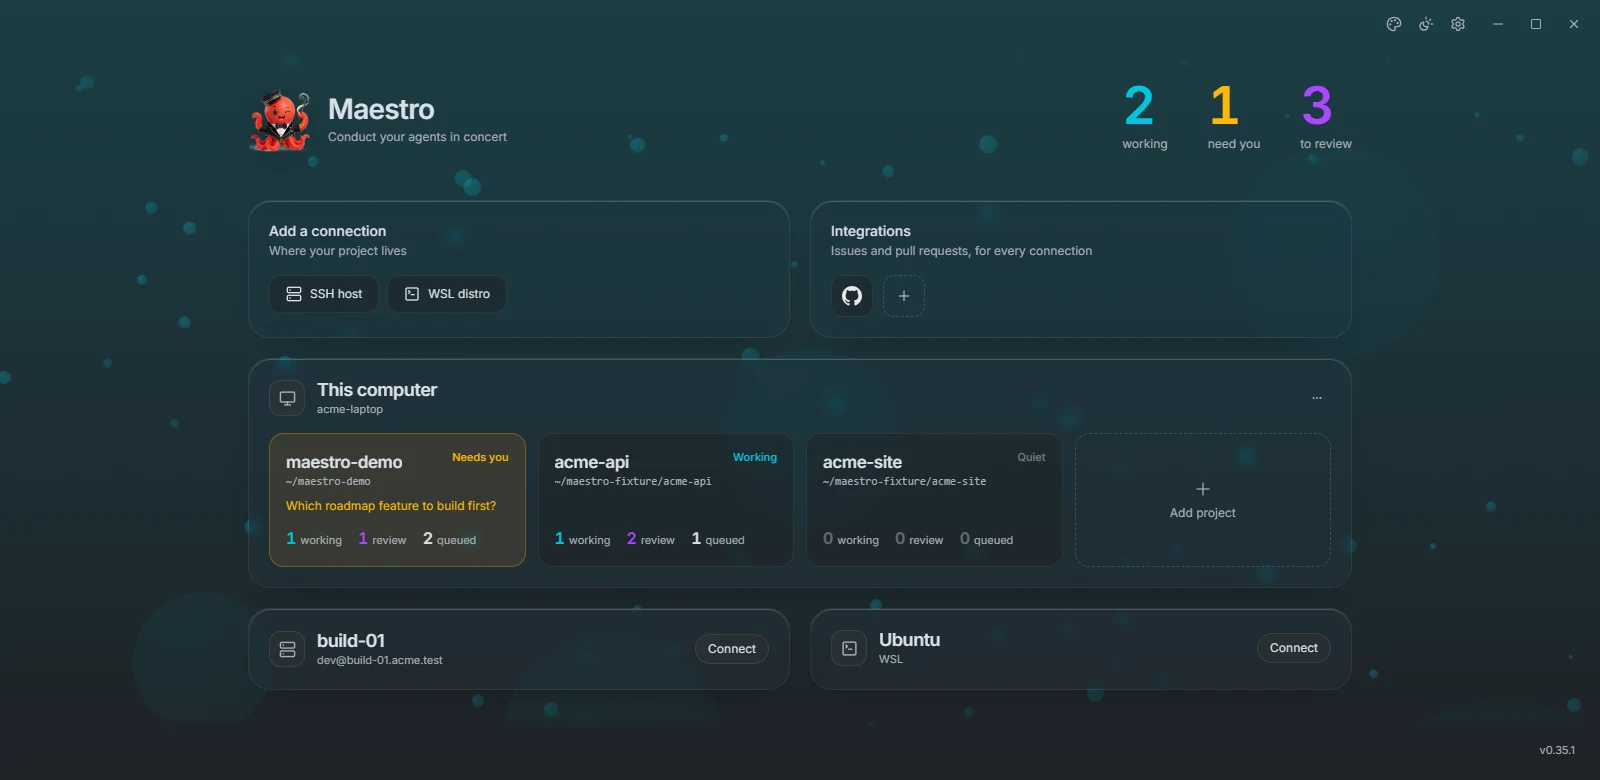The height and width of the screenshot is (780, 1600).
Task: Add a new integration with plus button
Action: pyautogui.click(x=904, y=296)
